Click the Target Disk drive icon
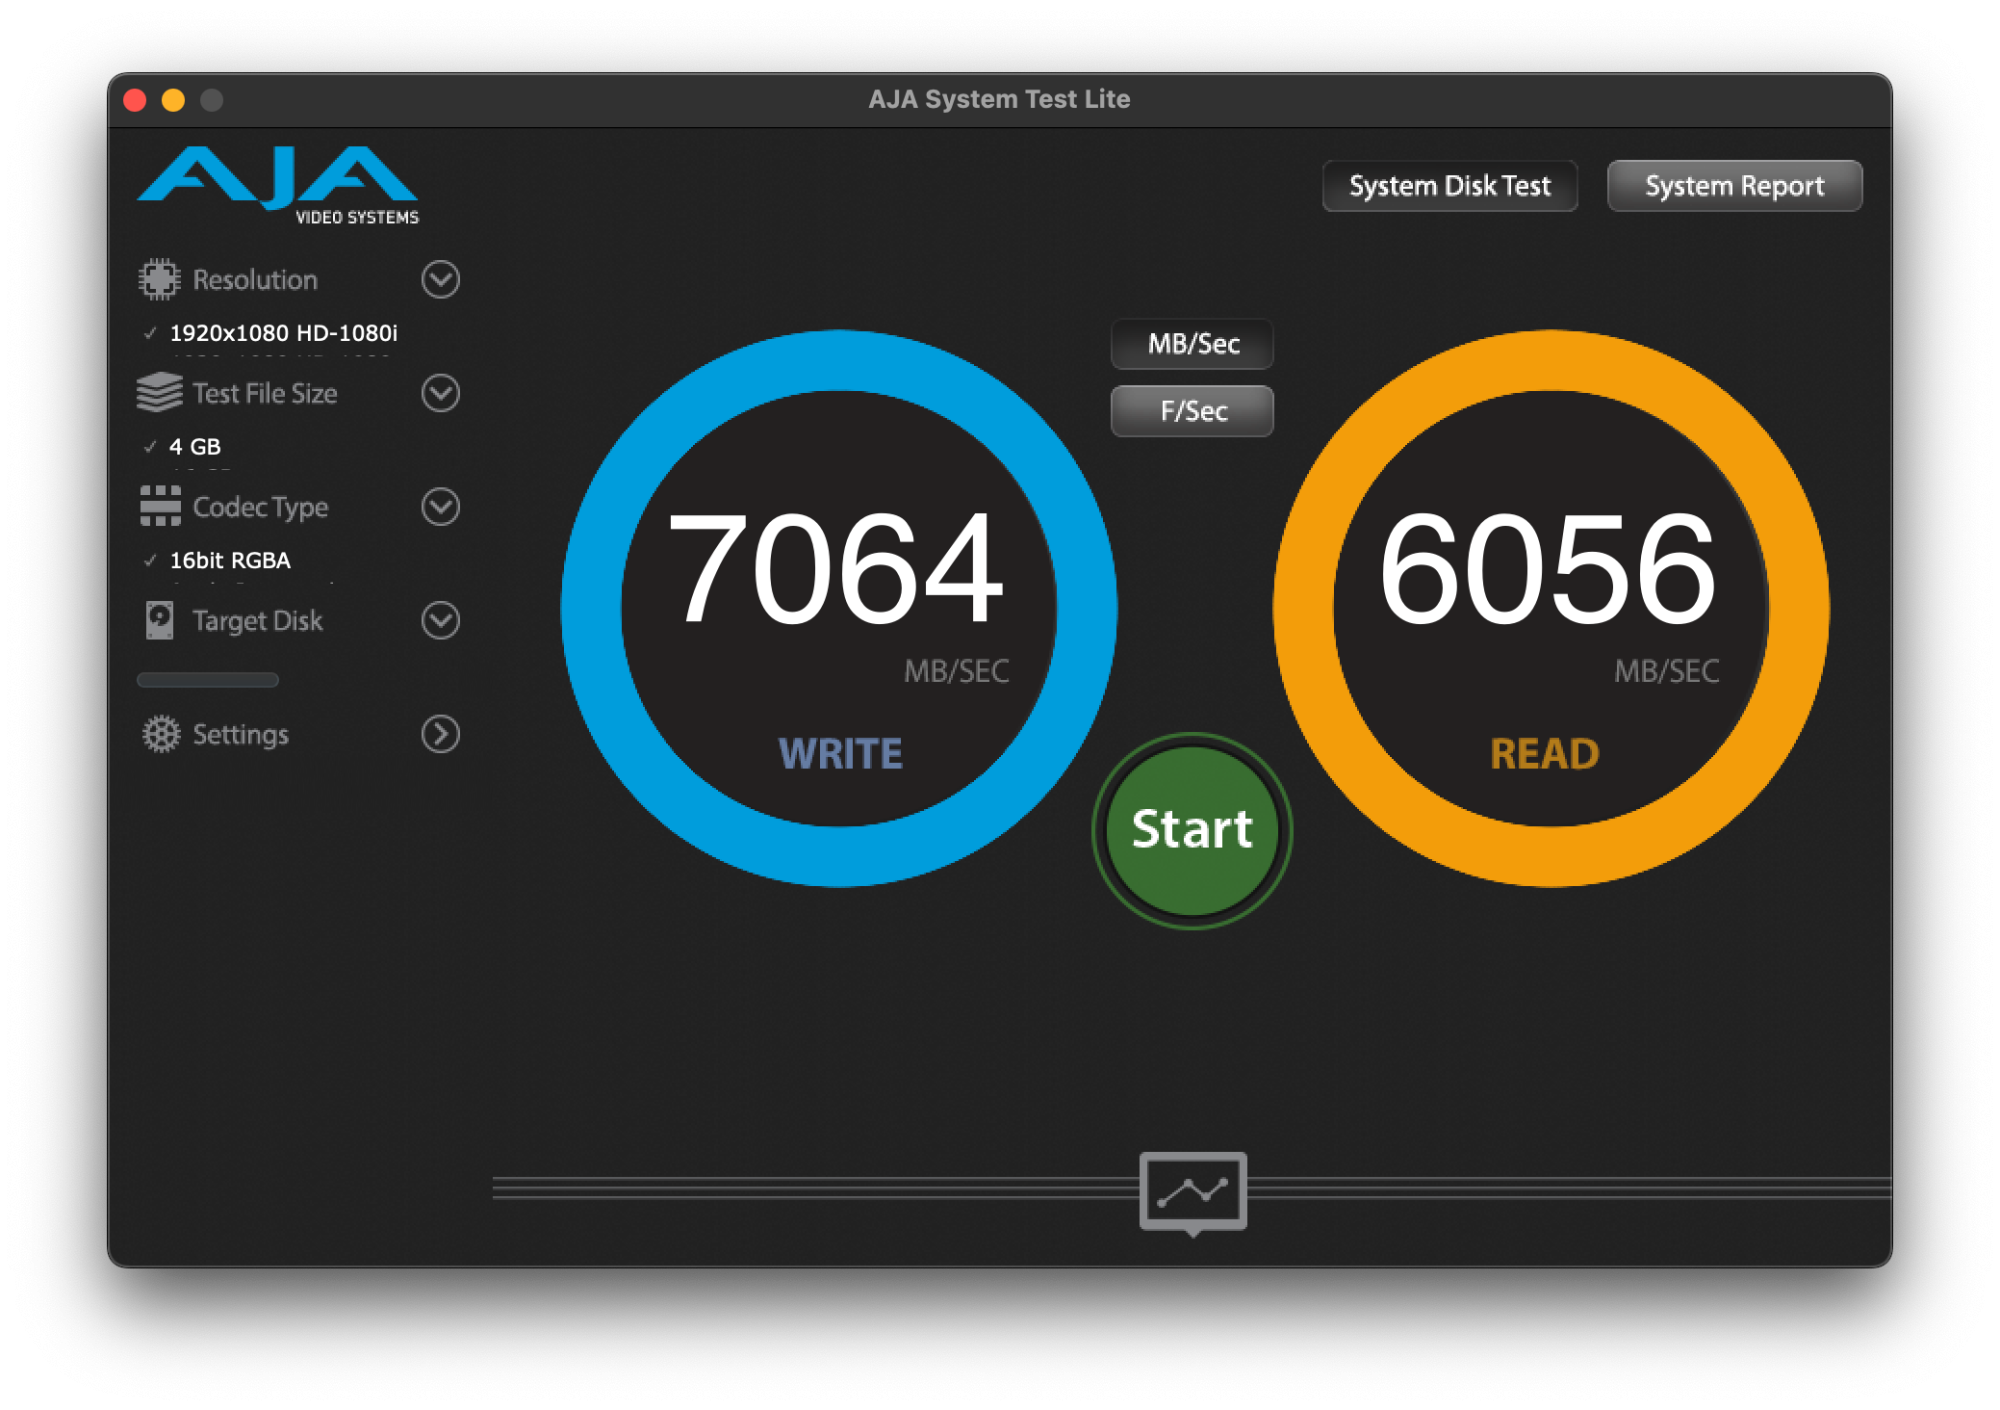The width and height of the screenshot is (2000, 1410). click(160, 621)
